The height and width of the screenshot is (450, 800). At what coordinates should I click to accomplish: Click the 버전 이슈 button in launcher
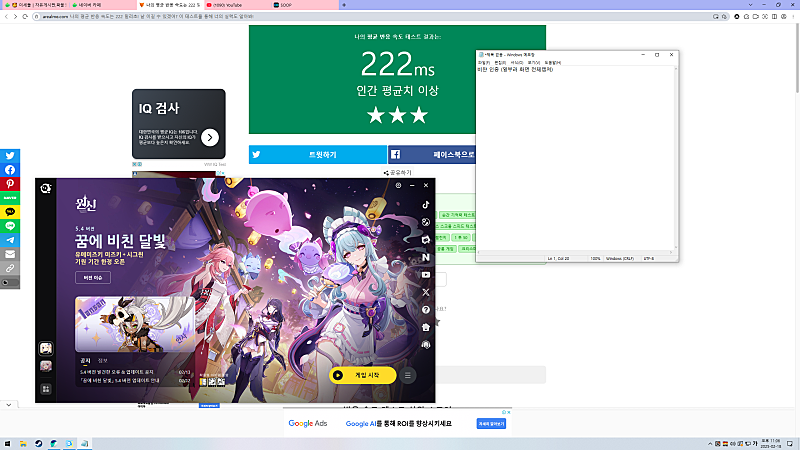point(93,278)
